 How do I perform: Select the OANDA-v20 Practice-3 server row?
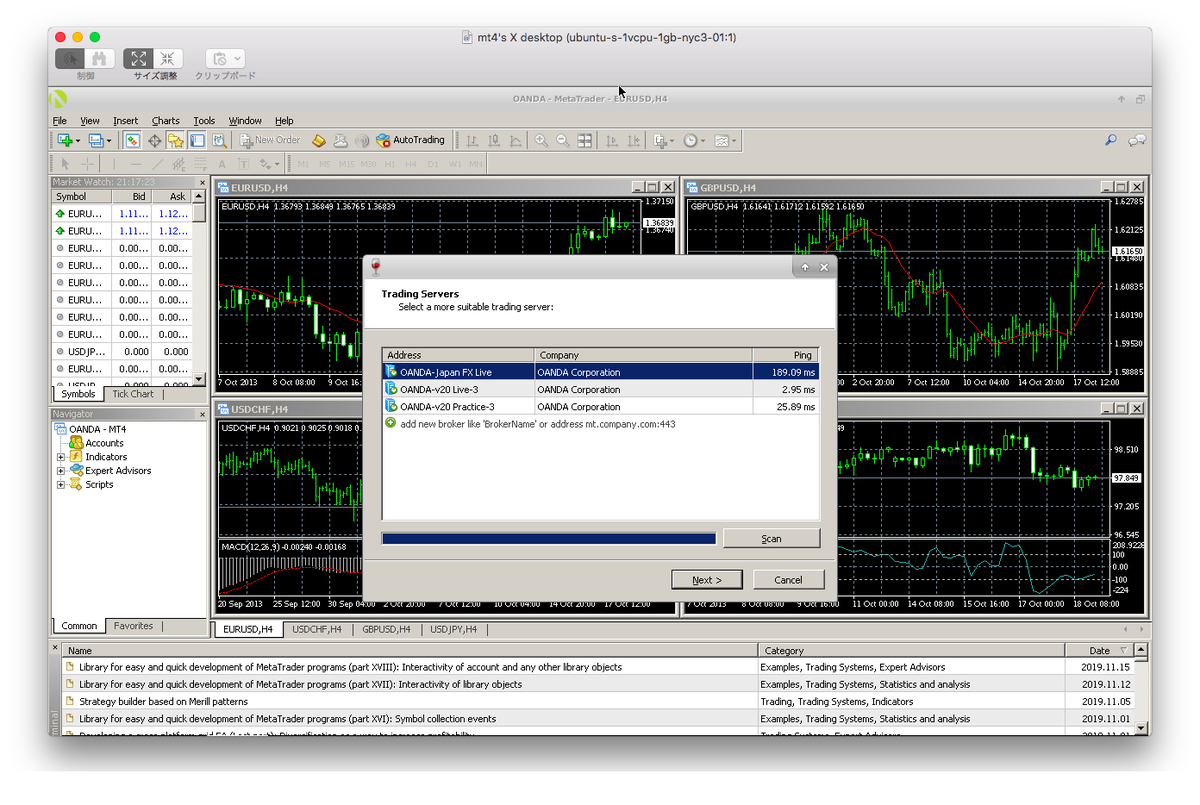coord(601,407)
